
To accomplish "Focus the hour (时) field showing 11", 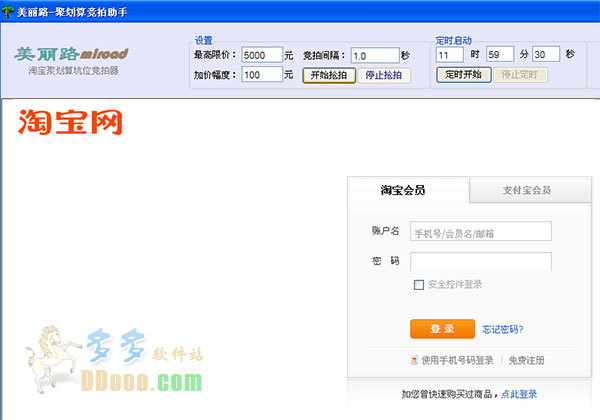I will (x=450, y=55).
